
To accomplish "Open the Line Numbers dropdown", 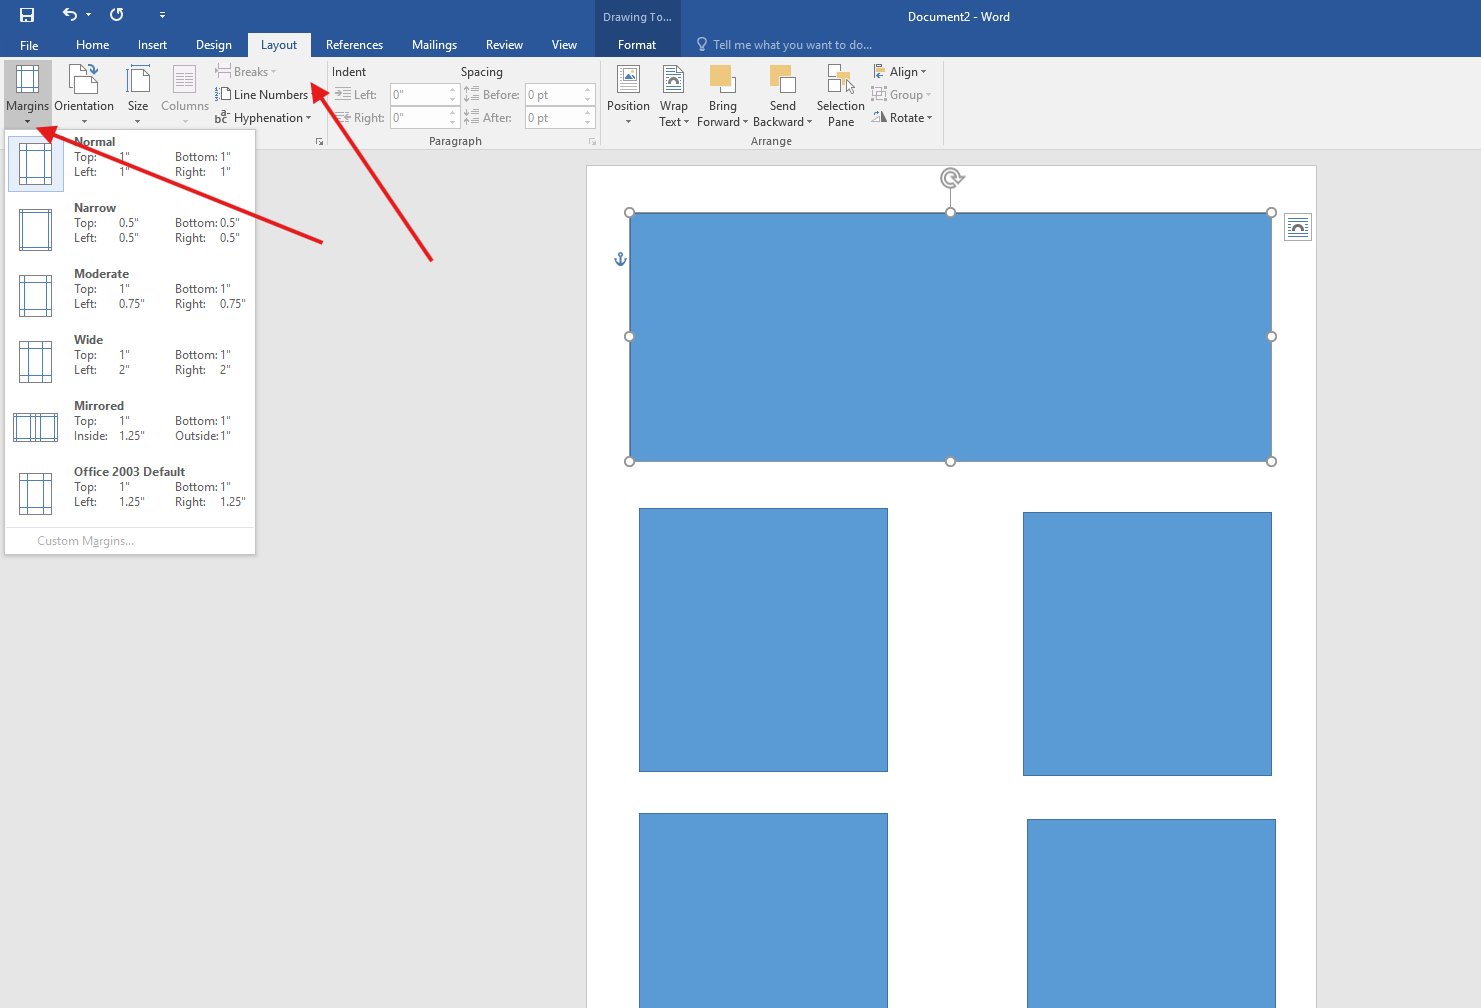I will (263, 95).
